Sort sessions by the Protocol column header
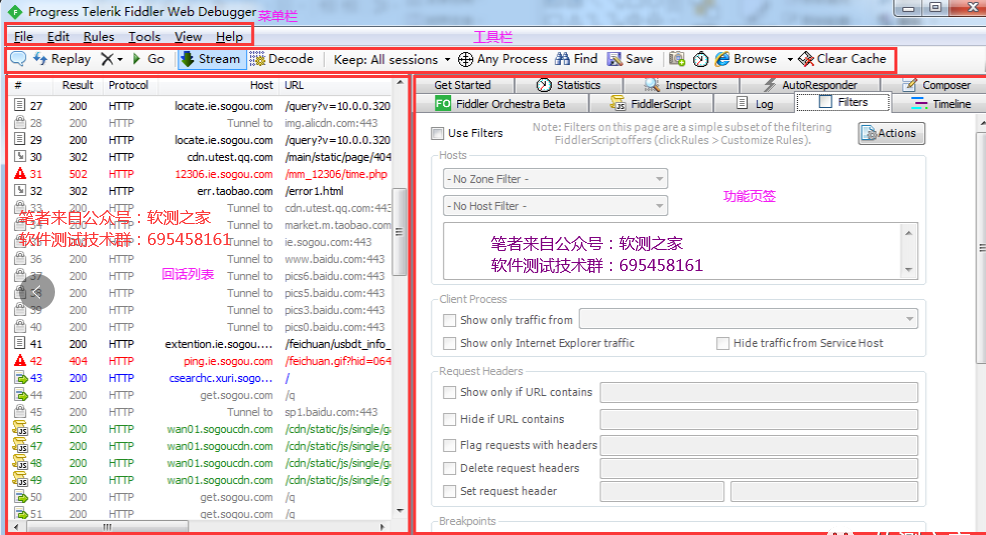This screenshot has height=535, width=986. point(128,85)
